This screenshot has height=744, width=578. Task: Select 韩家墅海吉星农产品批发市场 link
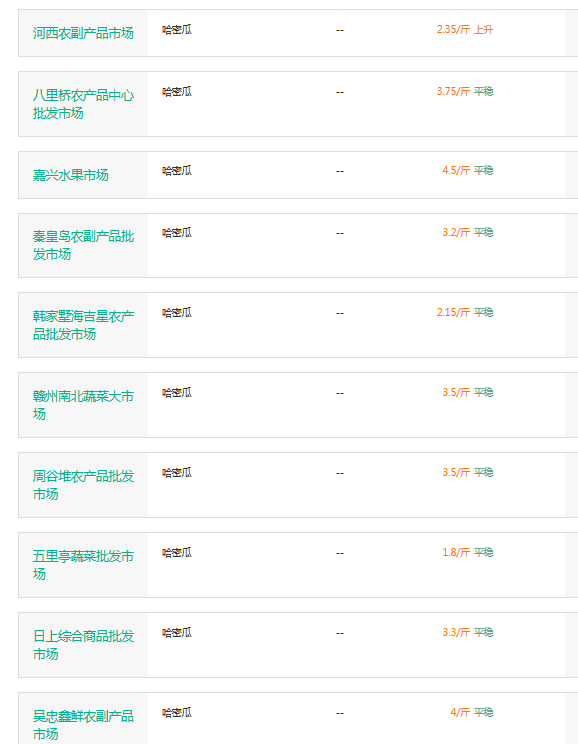coord(83,325)
